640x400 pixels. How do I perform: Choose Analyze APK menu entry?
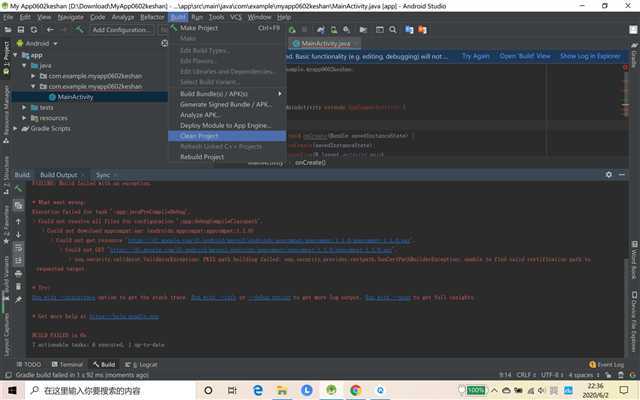[x=227, y=115]
